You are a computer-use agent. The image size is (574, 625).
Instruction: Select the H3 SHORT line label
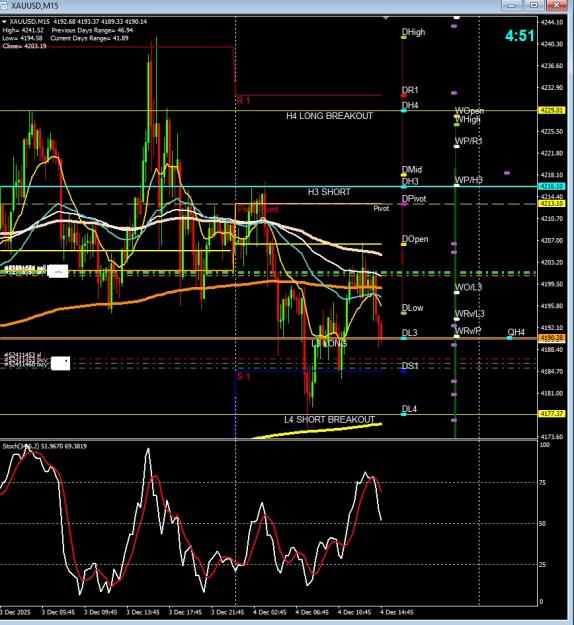(x=329, y=192)
